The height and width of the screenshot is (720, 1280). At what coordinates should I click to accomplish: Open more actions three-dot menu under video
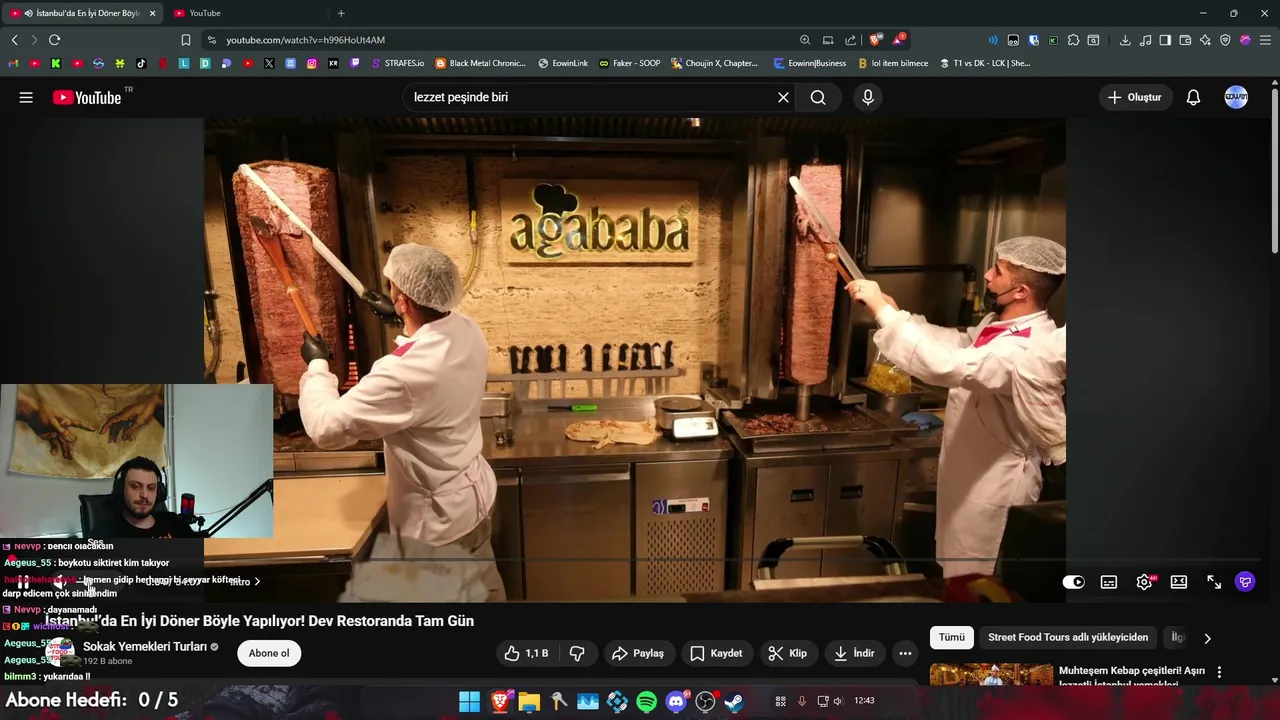(905, 653)
